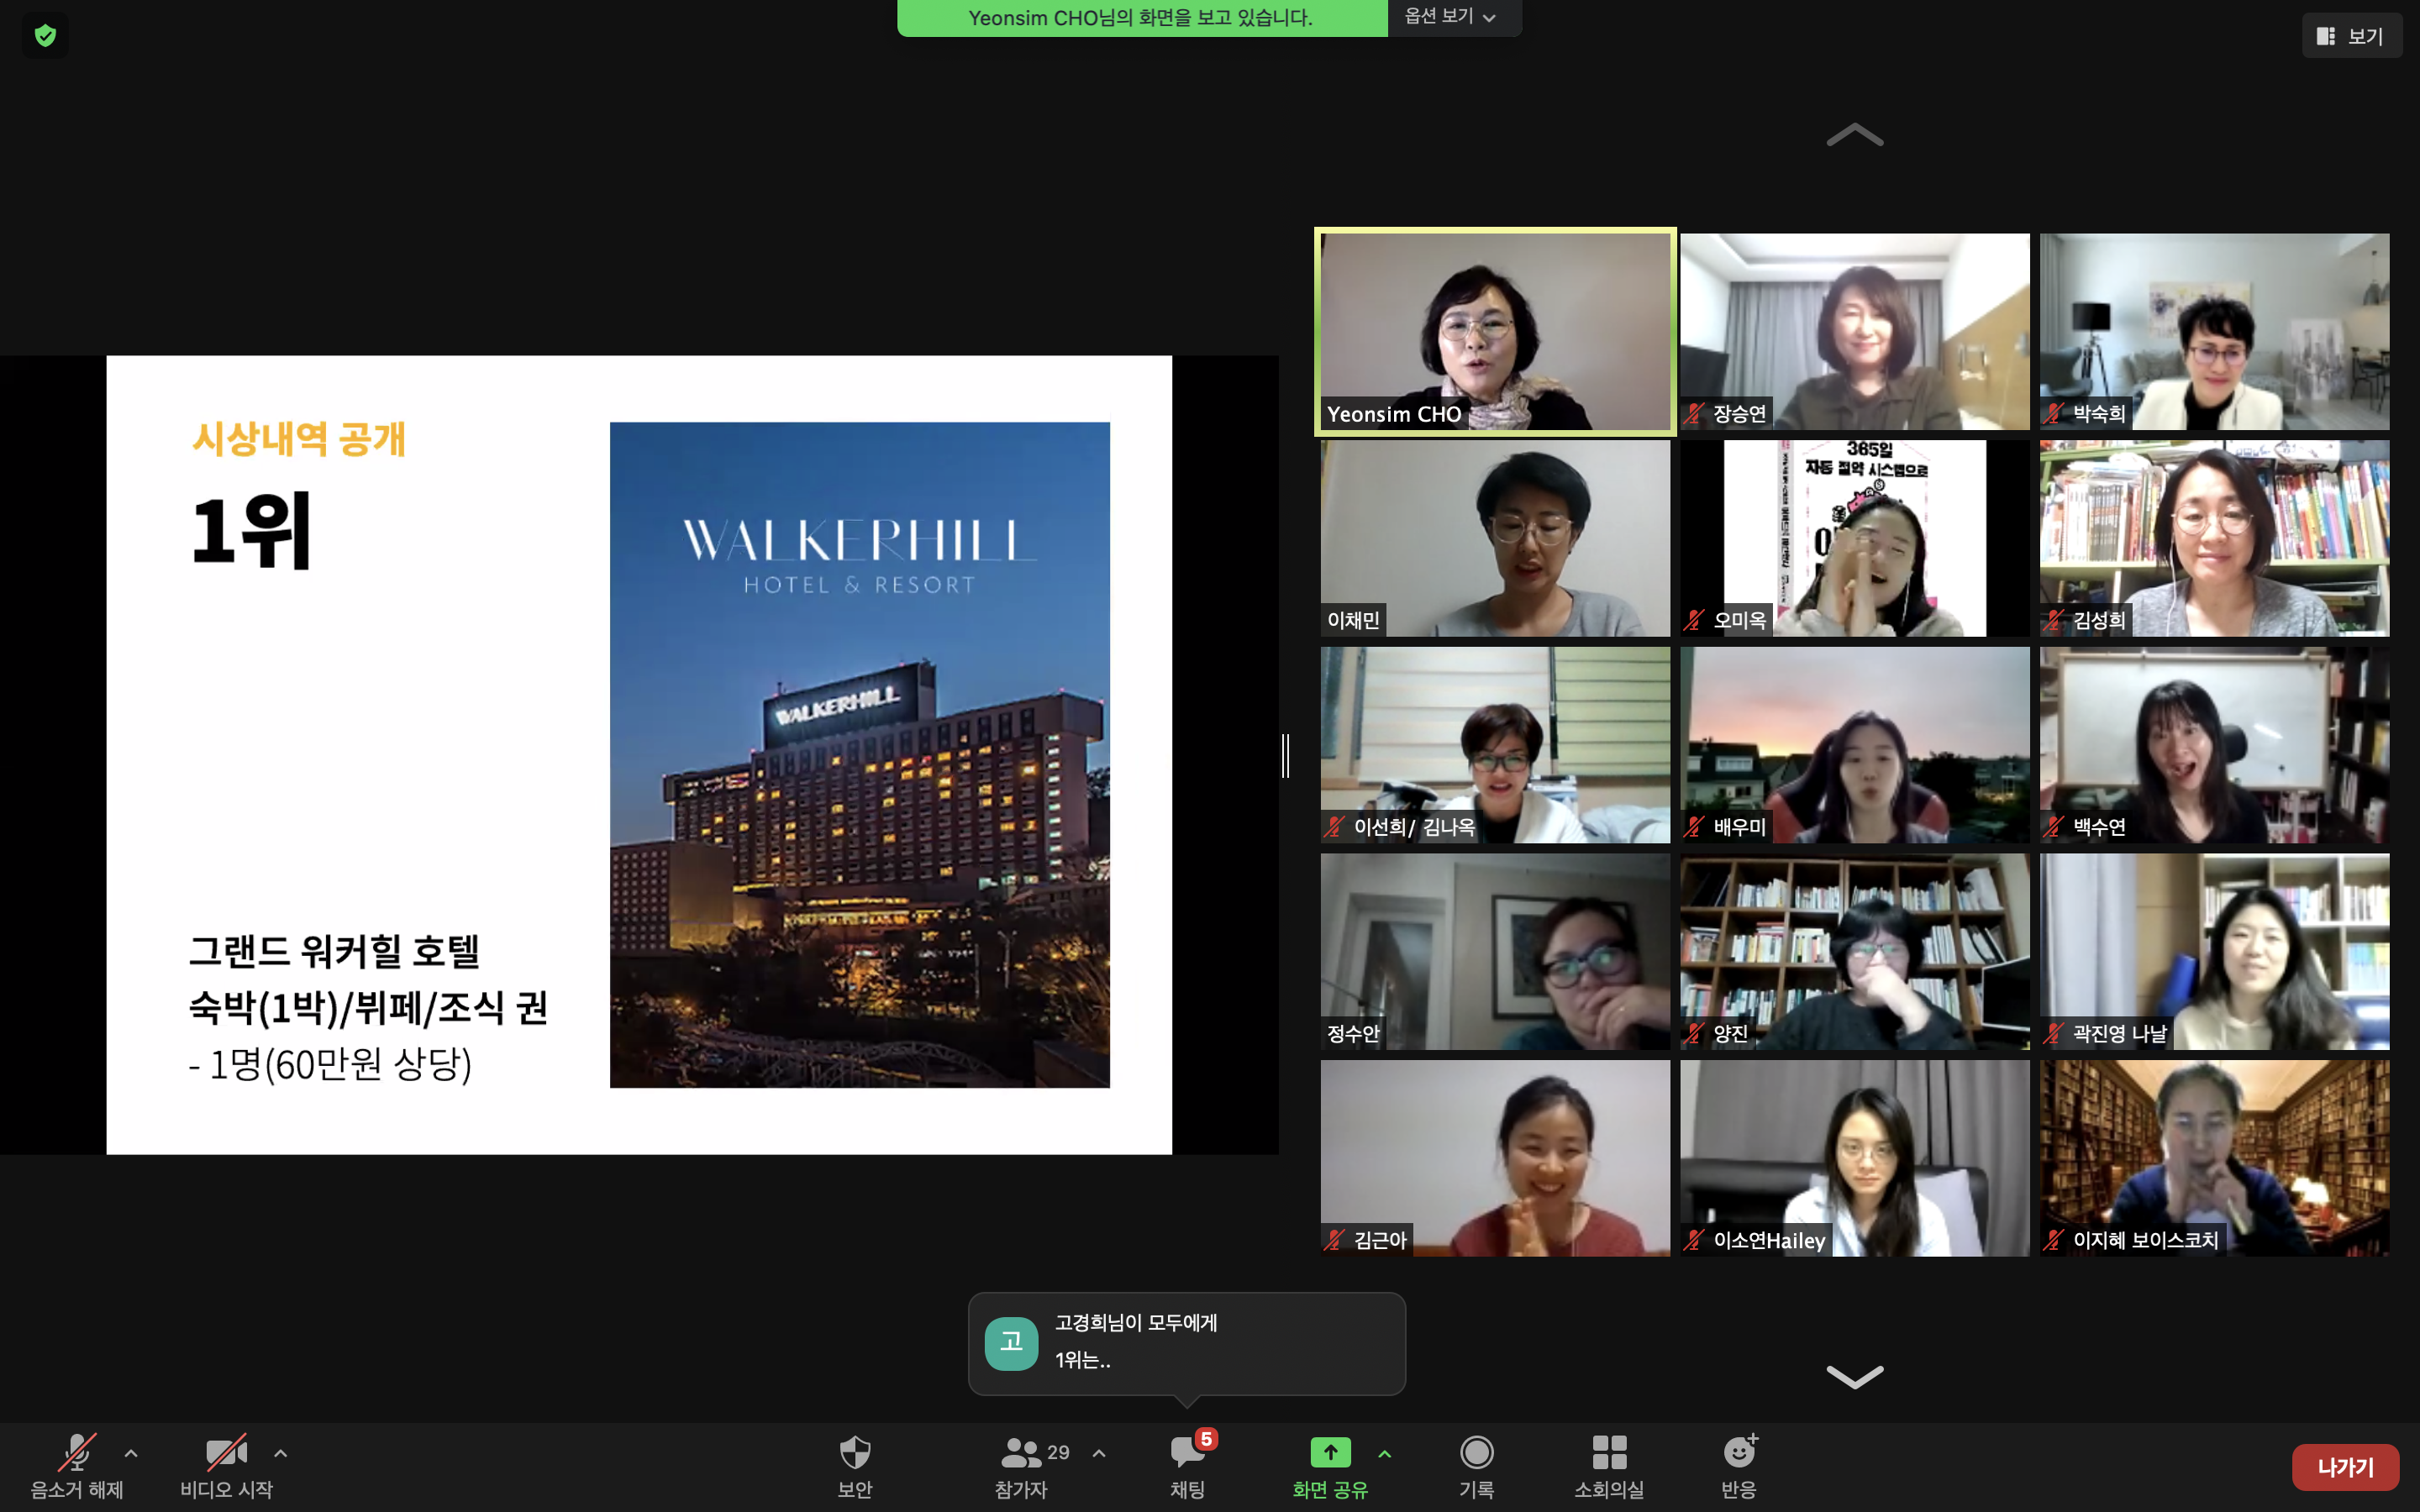Click the green encryption shield icon

click(45, 36)
